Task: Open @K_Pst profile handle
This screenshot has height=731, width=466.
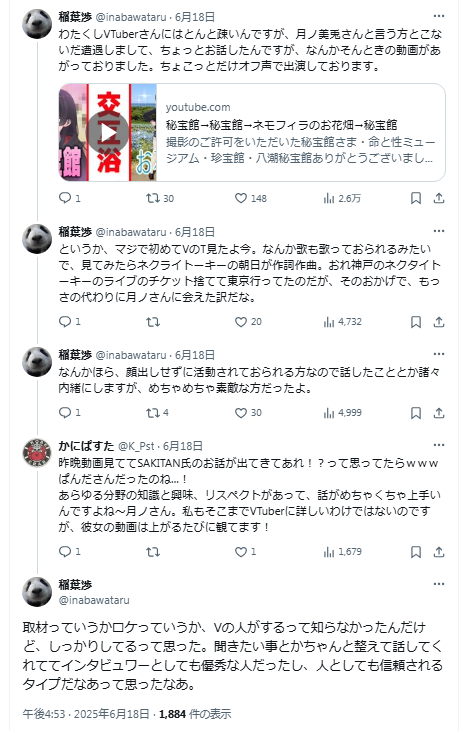Action: click(136, 446)
